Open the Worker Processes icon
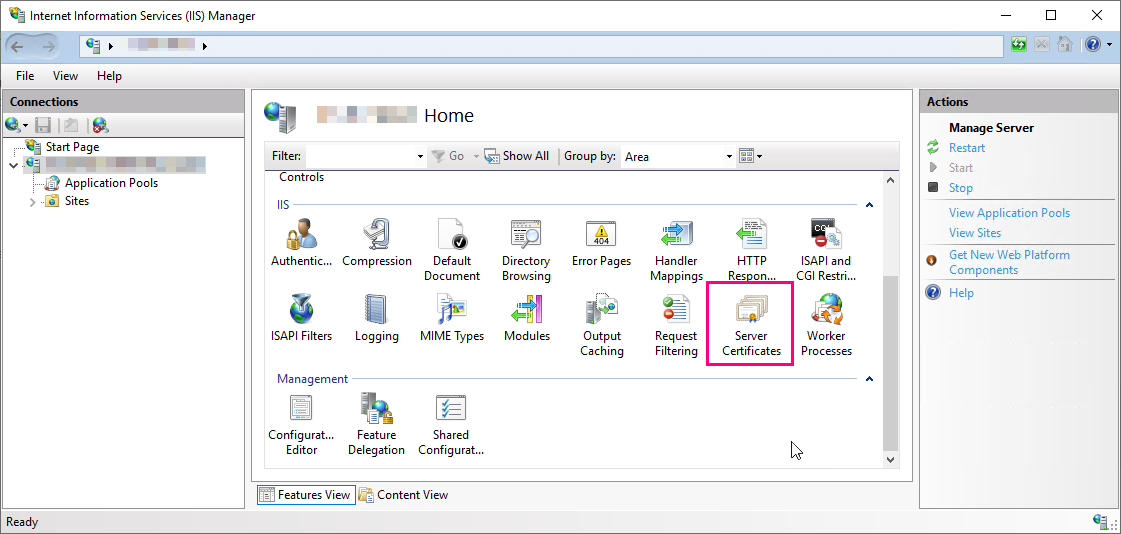The width and height of the screenshot is (1121, 534). (826, 323)
